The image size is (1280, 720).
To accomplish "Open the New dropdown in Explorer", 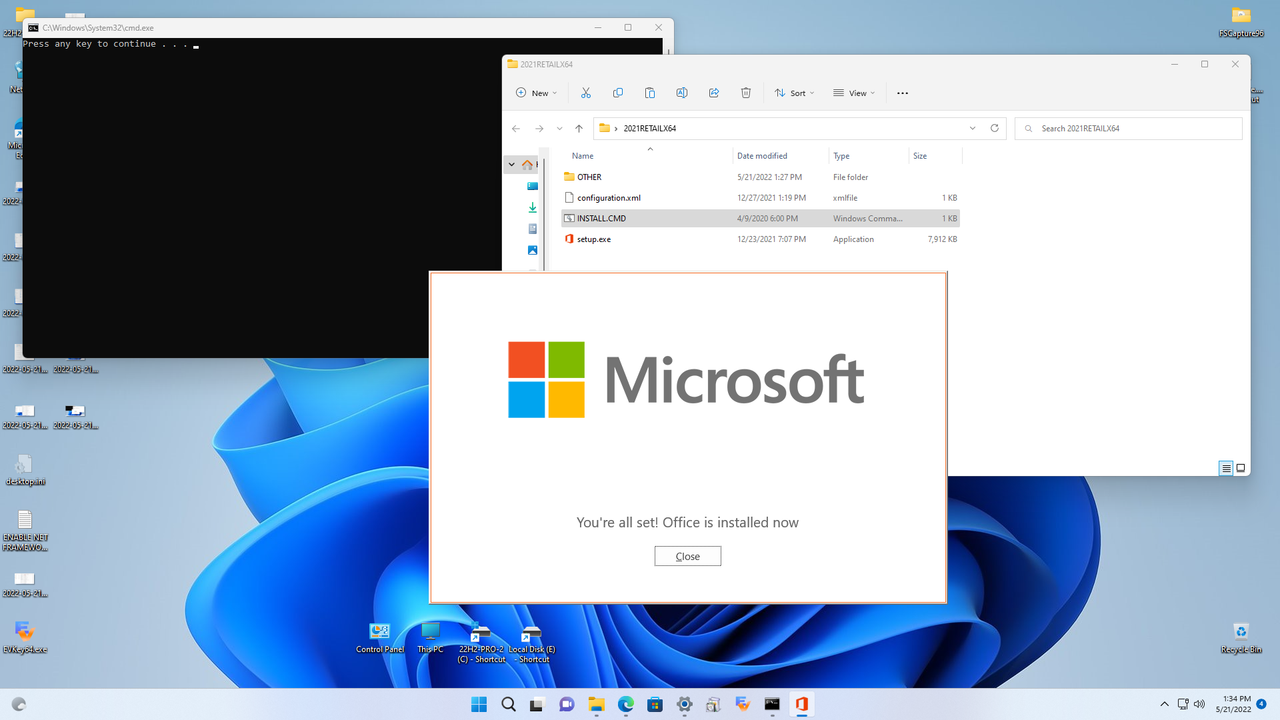I will pyautogui.click(x=536, y=93).
